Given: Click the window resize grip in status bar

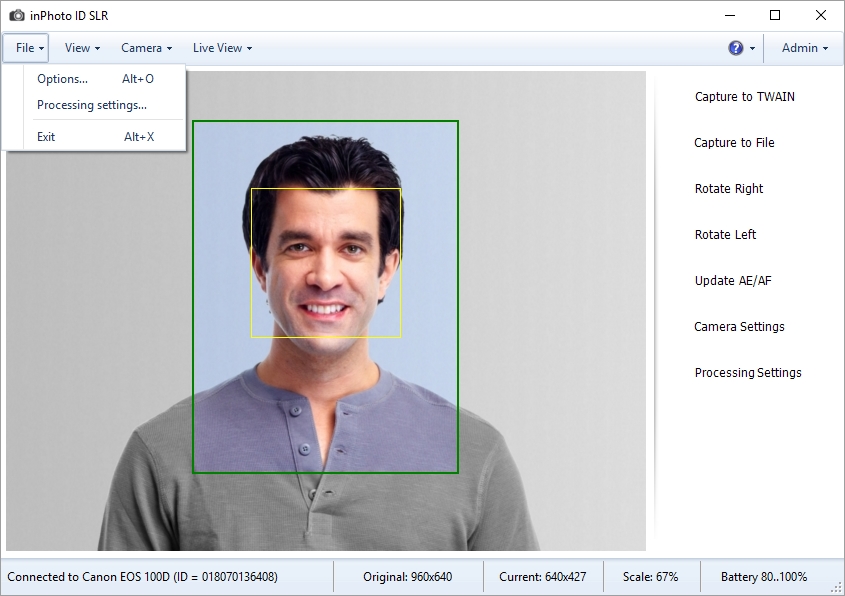Looking at the screenshot, I should 836,587.
